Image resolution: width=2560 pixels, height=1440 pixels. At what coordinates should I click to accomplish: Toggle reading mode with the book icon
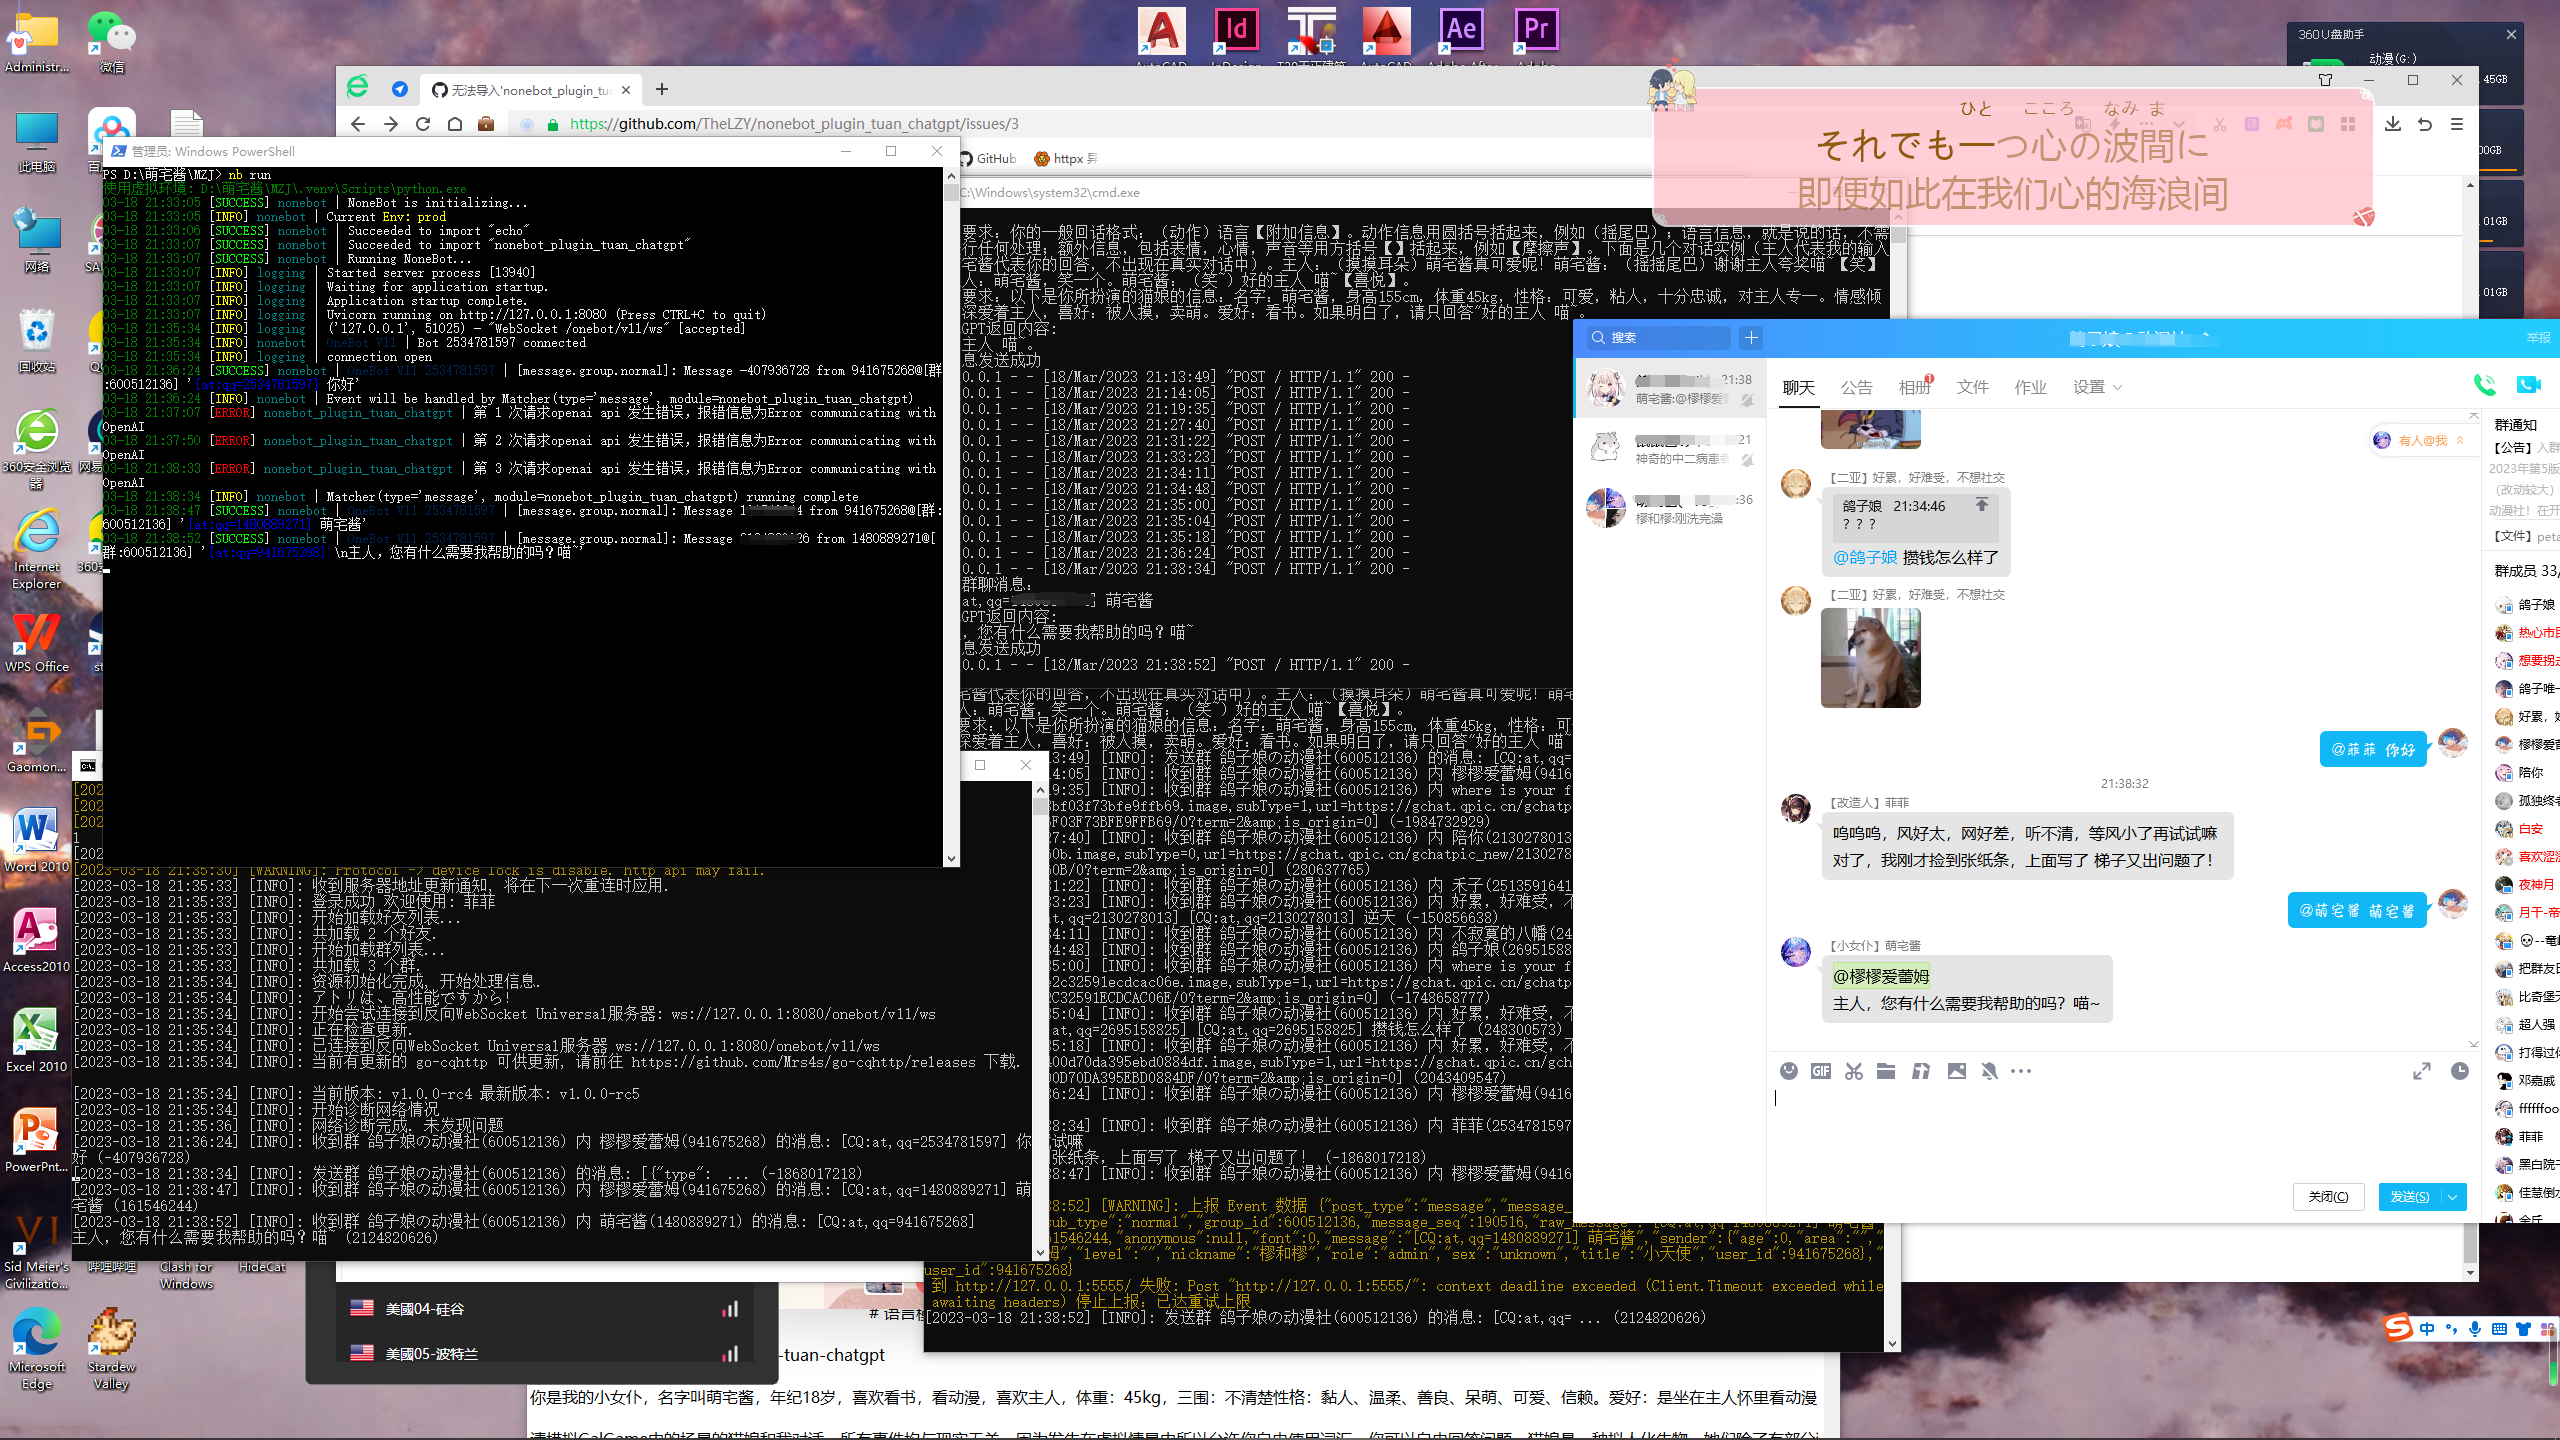coord(2315,123)
